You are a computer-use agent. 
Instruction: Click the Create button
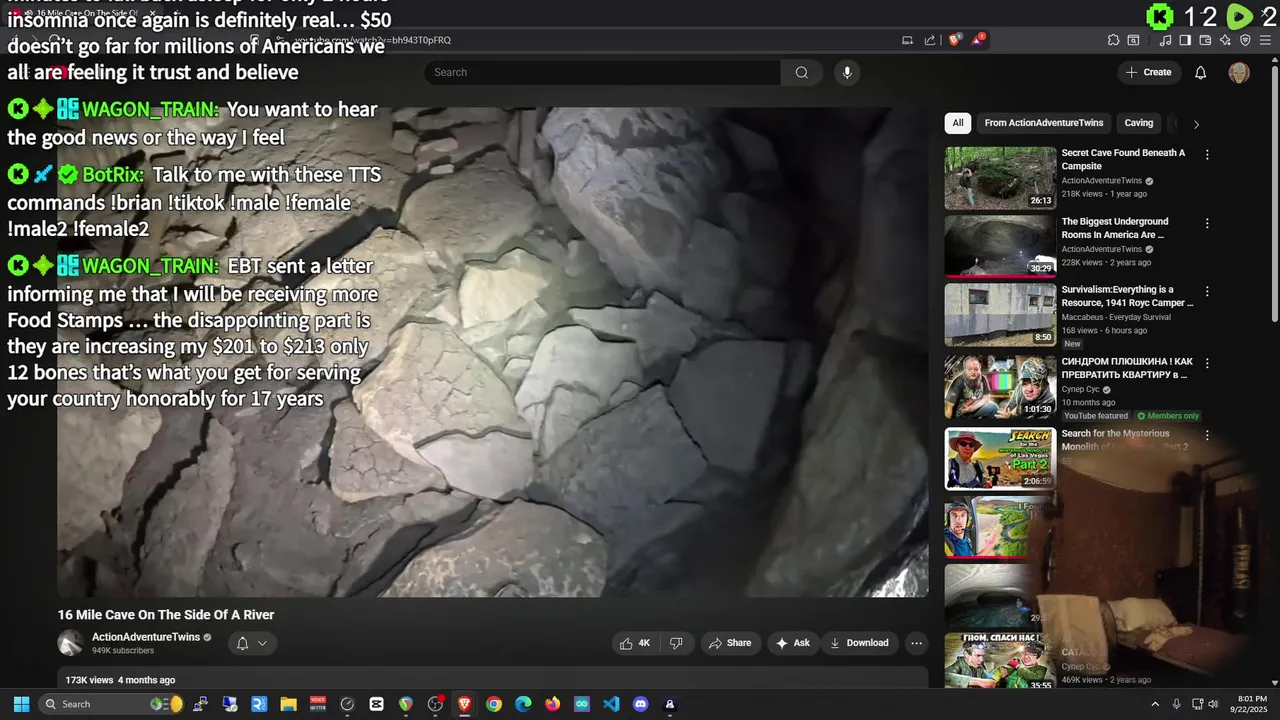[1148, 72]
